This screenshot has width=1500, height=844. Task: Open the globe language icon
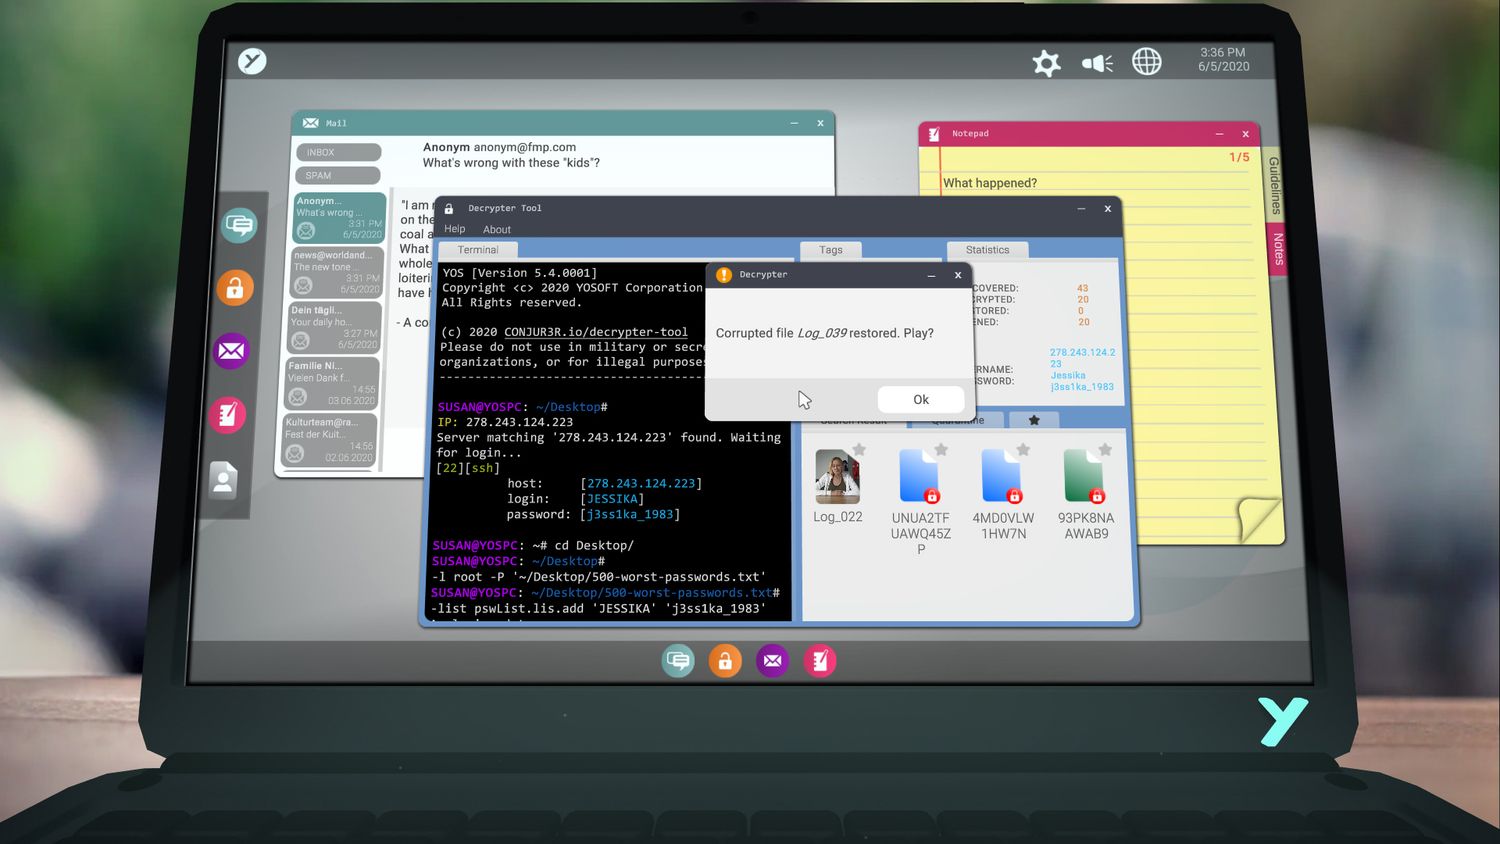(1147, 62)
